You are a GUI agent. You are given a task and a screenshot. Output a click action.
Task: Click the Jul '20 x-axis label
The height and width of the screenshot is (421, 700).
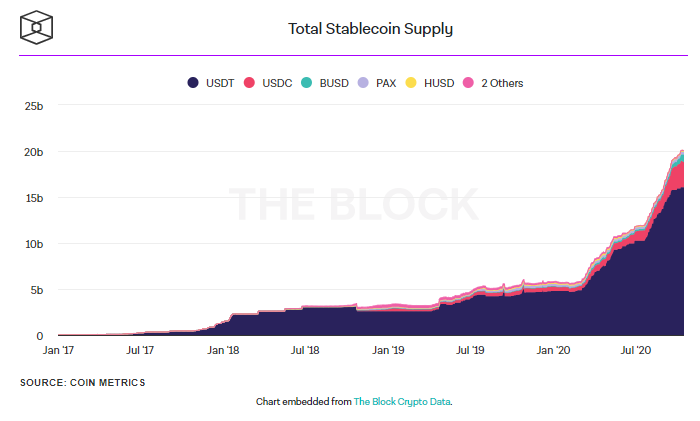pos(637,351)
